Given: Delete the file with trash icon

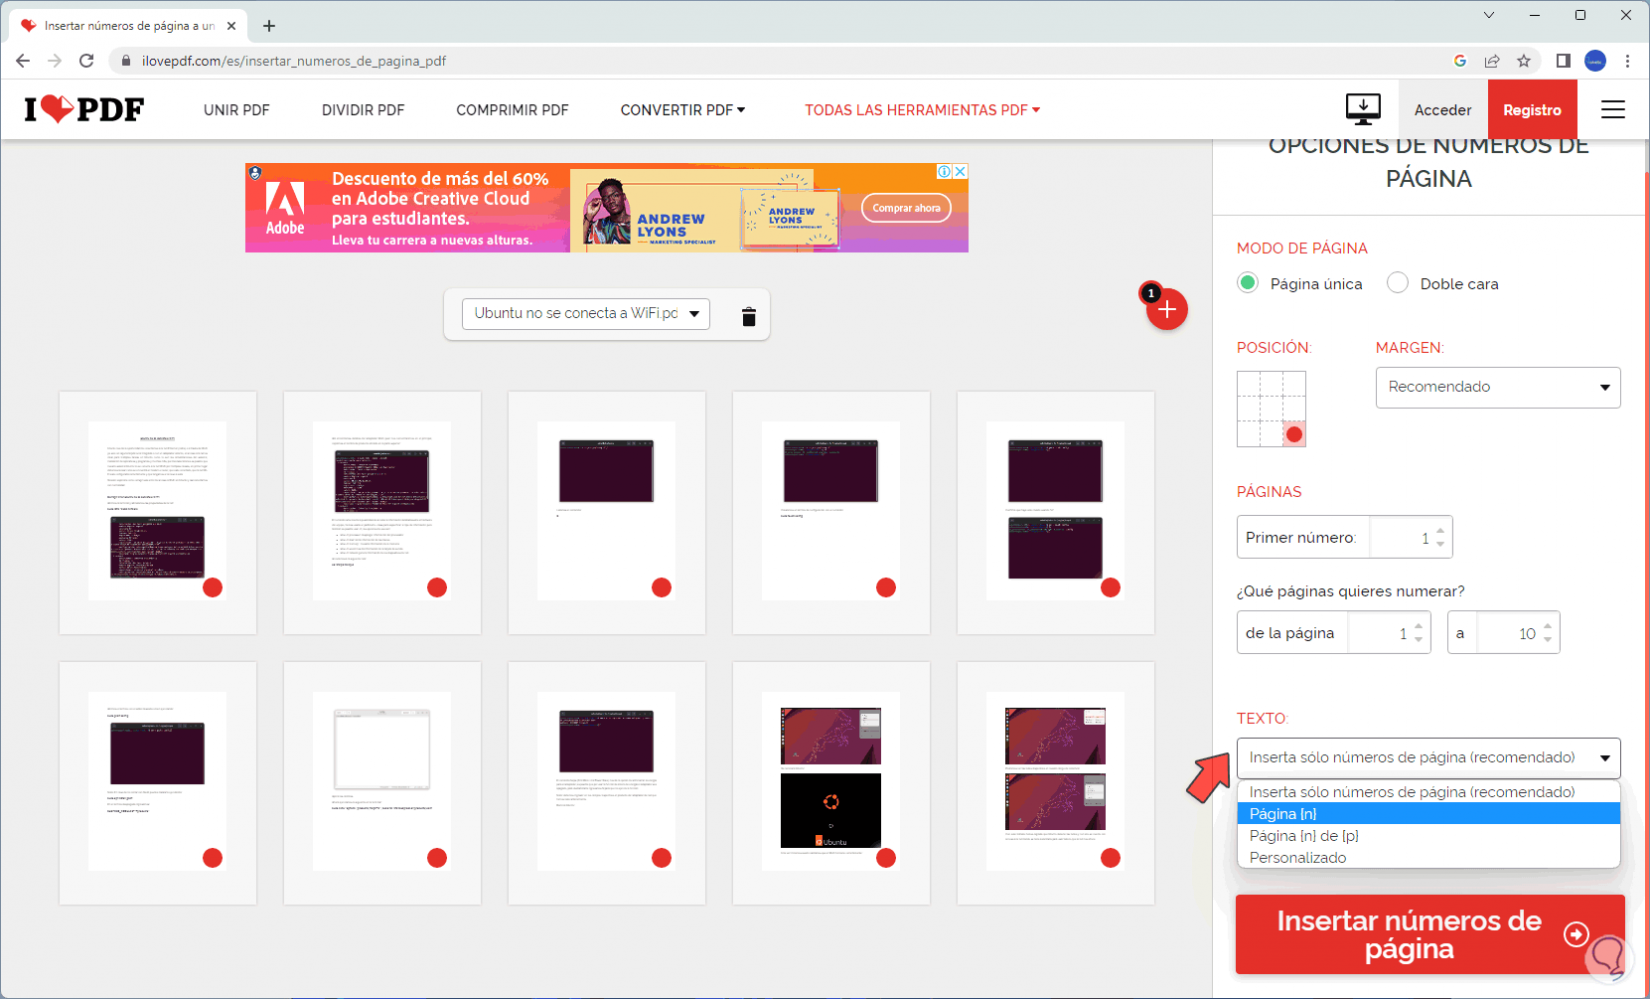Looking at the screenshot, I should (x=748, y=316).
